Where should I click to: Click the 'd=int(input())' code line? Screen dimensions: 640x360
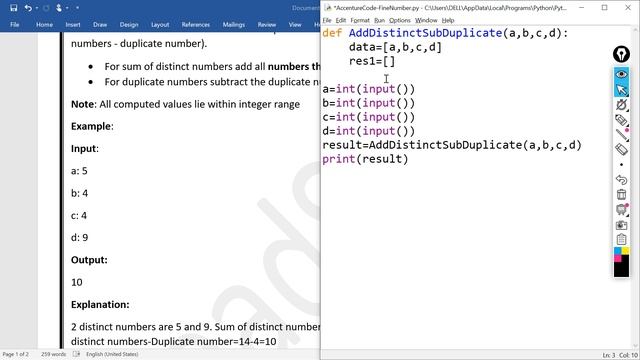tap(368, 131)
